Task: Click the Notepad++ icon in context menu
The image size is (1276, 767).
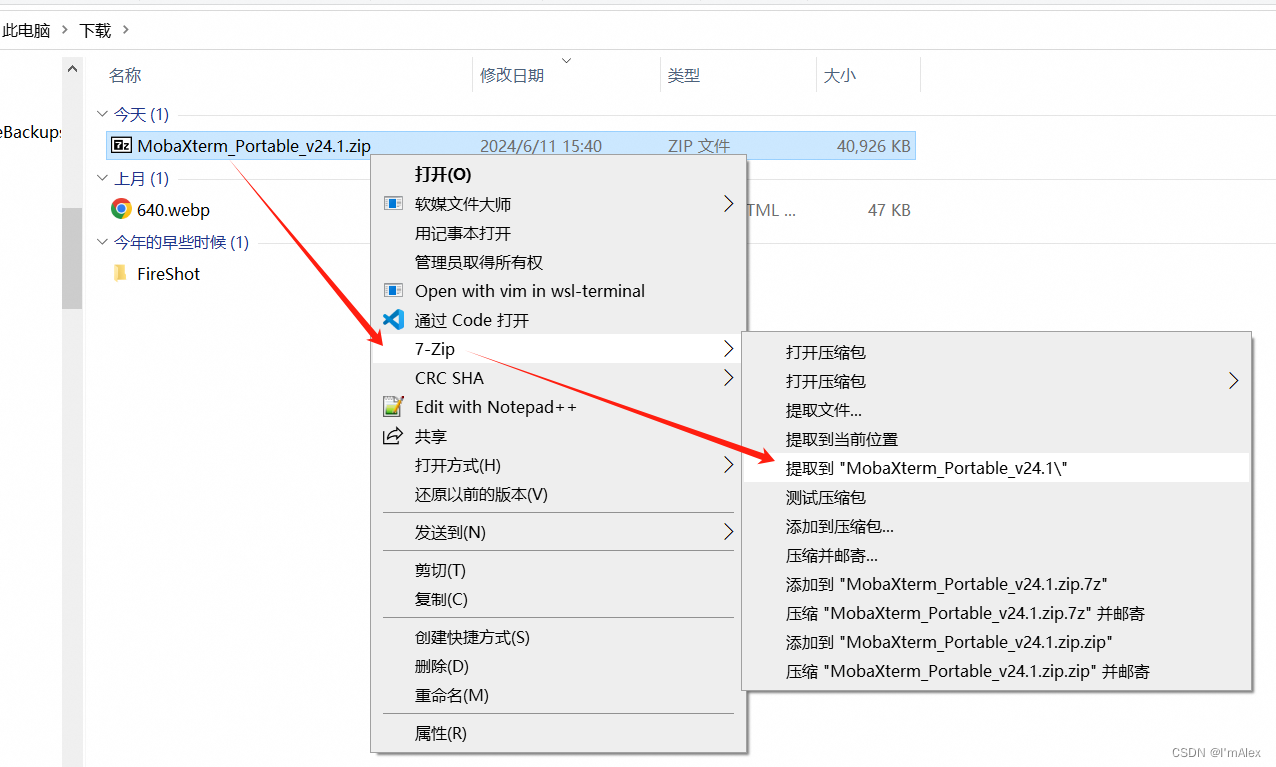Action: click(x=393, y=407)
